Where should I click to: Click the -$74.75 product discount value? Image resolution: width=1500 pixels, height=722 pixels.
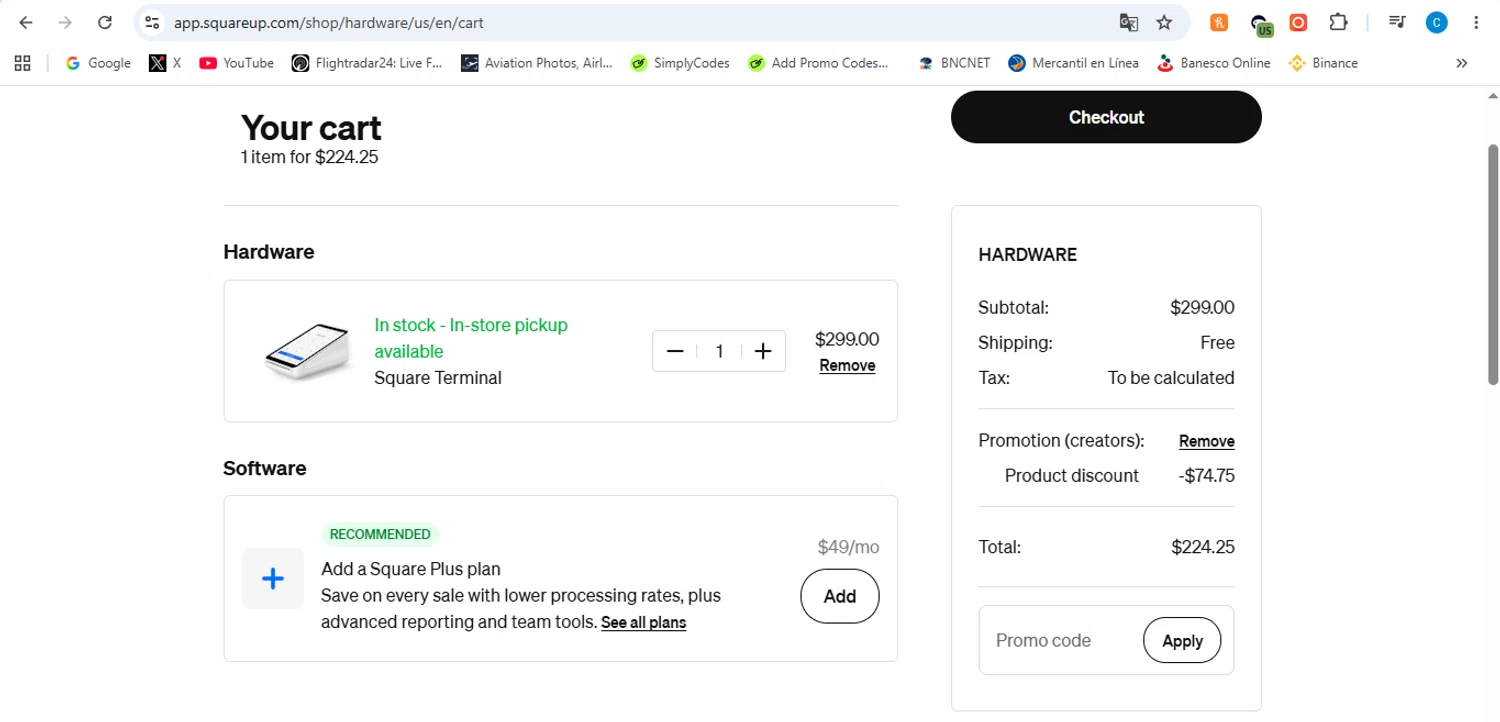click(x=1207, y=476)
